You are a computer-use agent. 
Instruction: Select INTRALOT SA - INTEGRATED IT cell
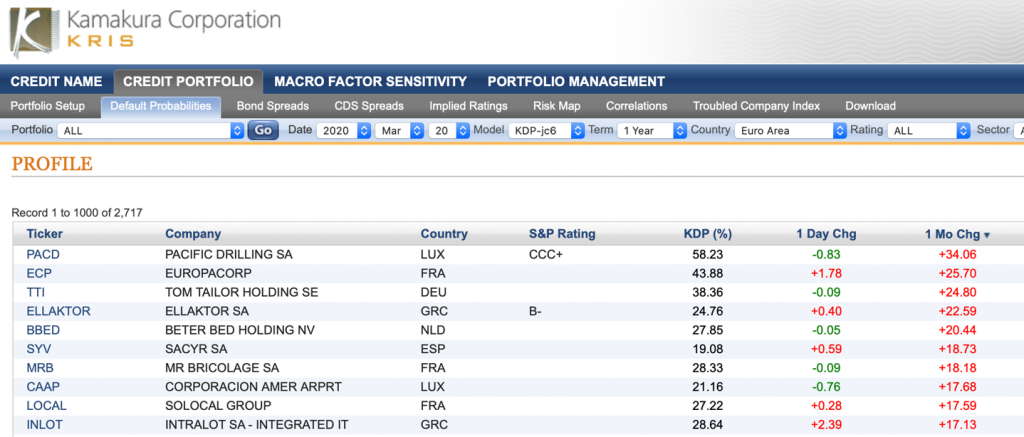[257, 425]
